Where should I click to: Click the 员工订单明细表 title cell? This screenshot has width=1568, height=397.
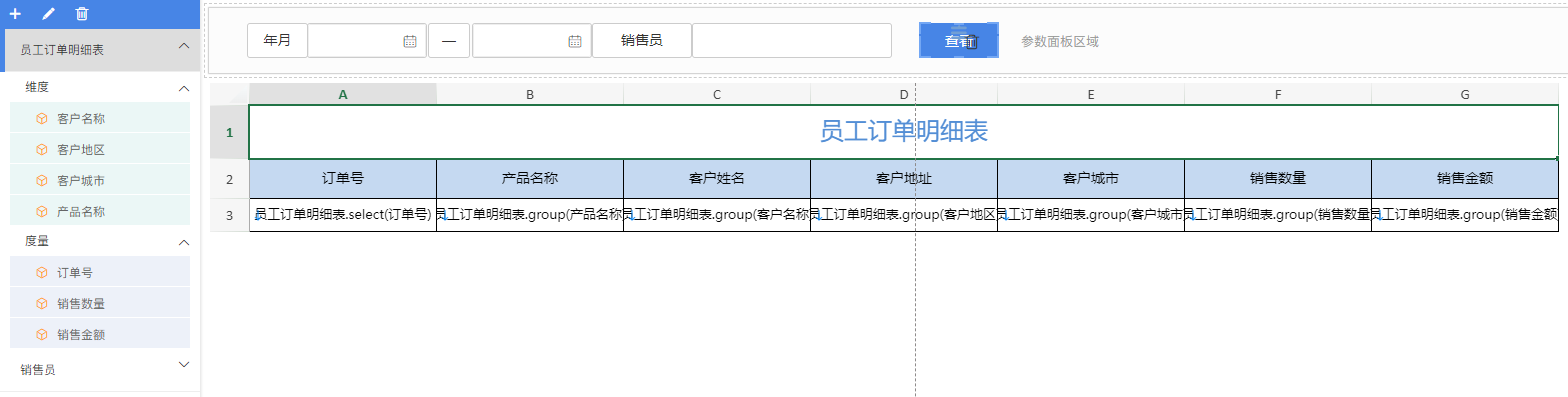pyautogui.click(x=904, y=132)
